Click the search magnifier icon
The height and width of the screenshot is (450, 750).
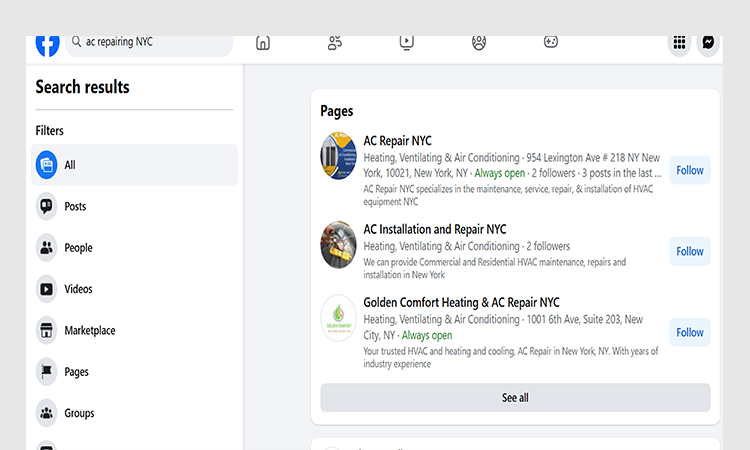76,42
